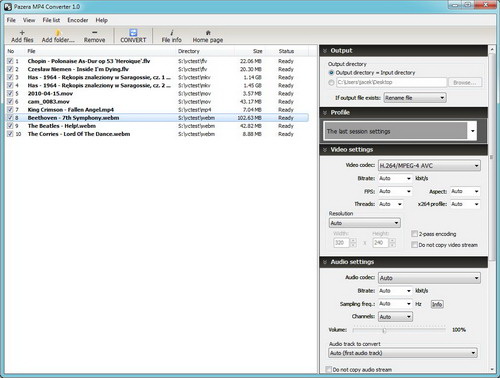Start conversion with the CONVERT icon
Viewport: 500px width, 378px height.
(133, 32)
